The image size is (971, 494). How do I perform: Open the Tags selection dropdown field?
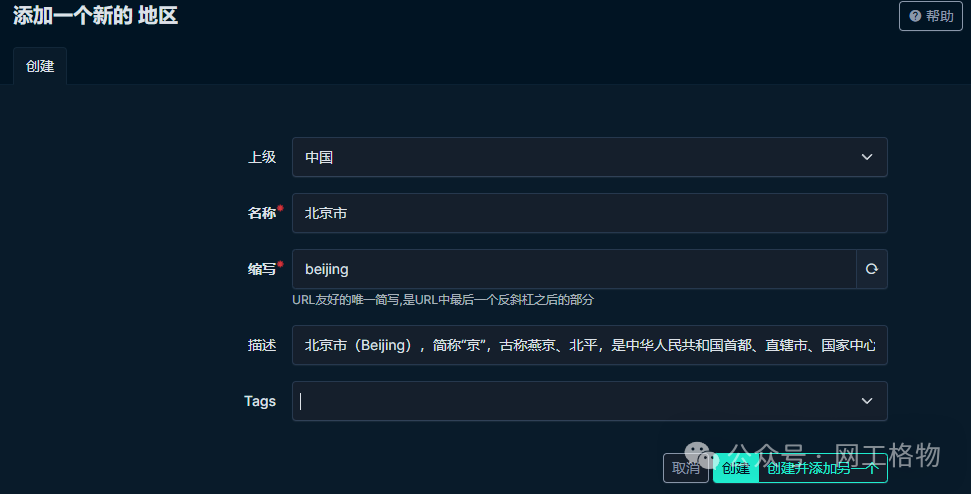[590, 401]
